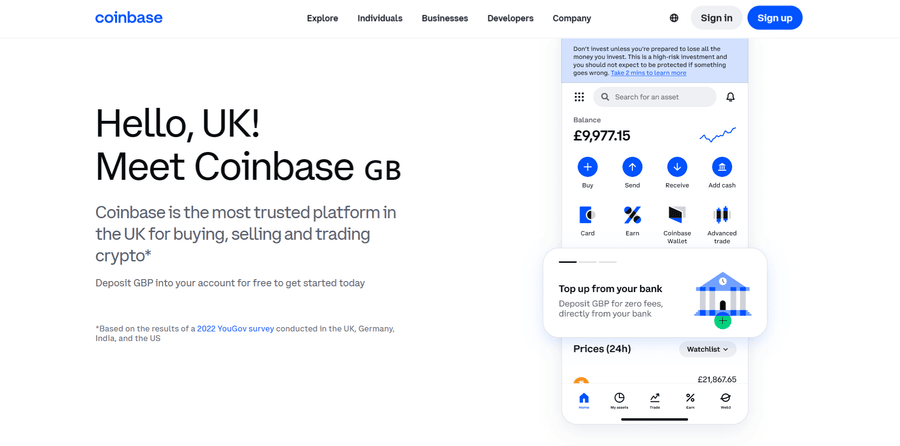This screenshot has width=900, height=446.
Task: Select the Add cash bank icon
Action: point(721,167)
